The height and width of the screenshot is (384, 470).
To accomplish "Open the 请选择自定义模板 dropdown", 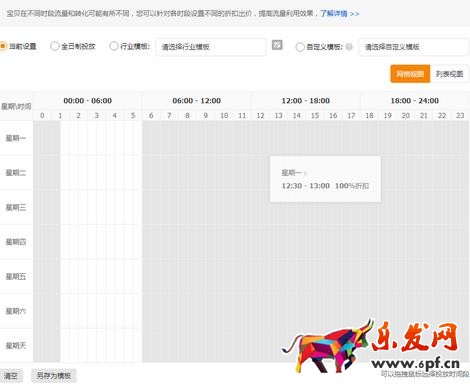I will click(x=414, y=47).
